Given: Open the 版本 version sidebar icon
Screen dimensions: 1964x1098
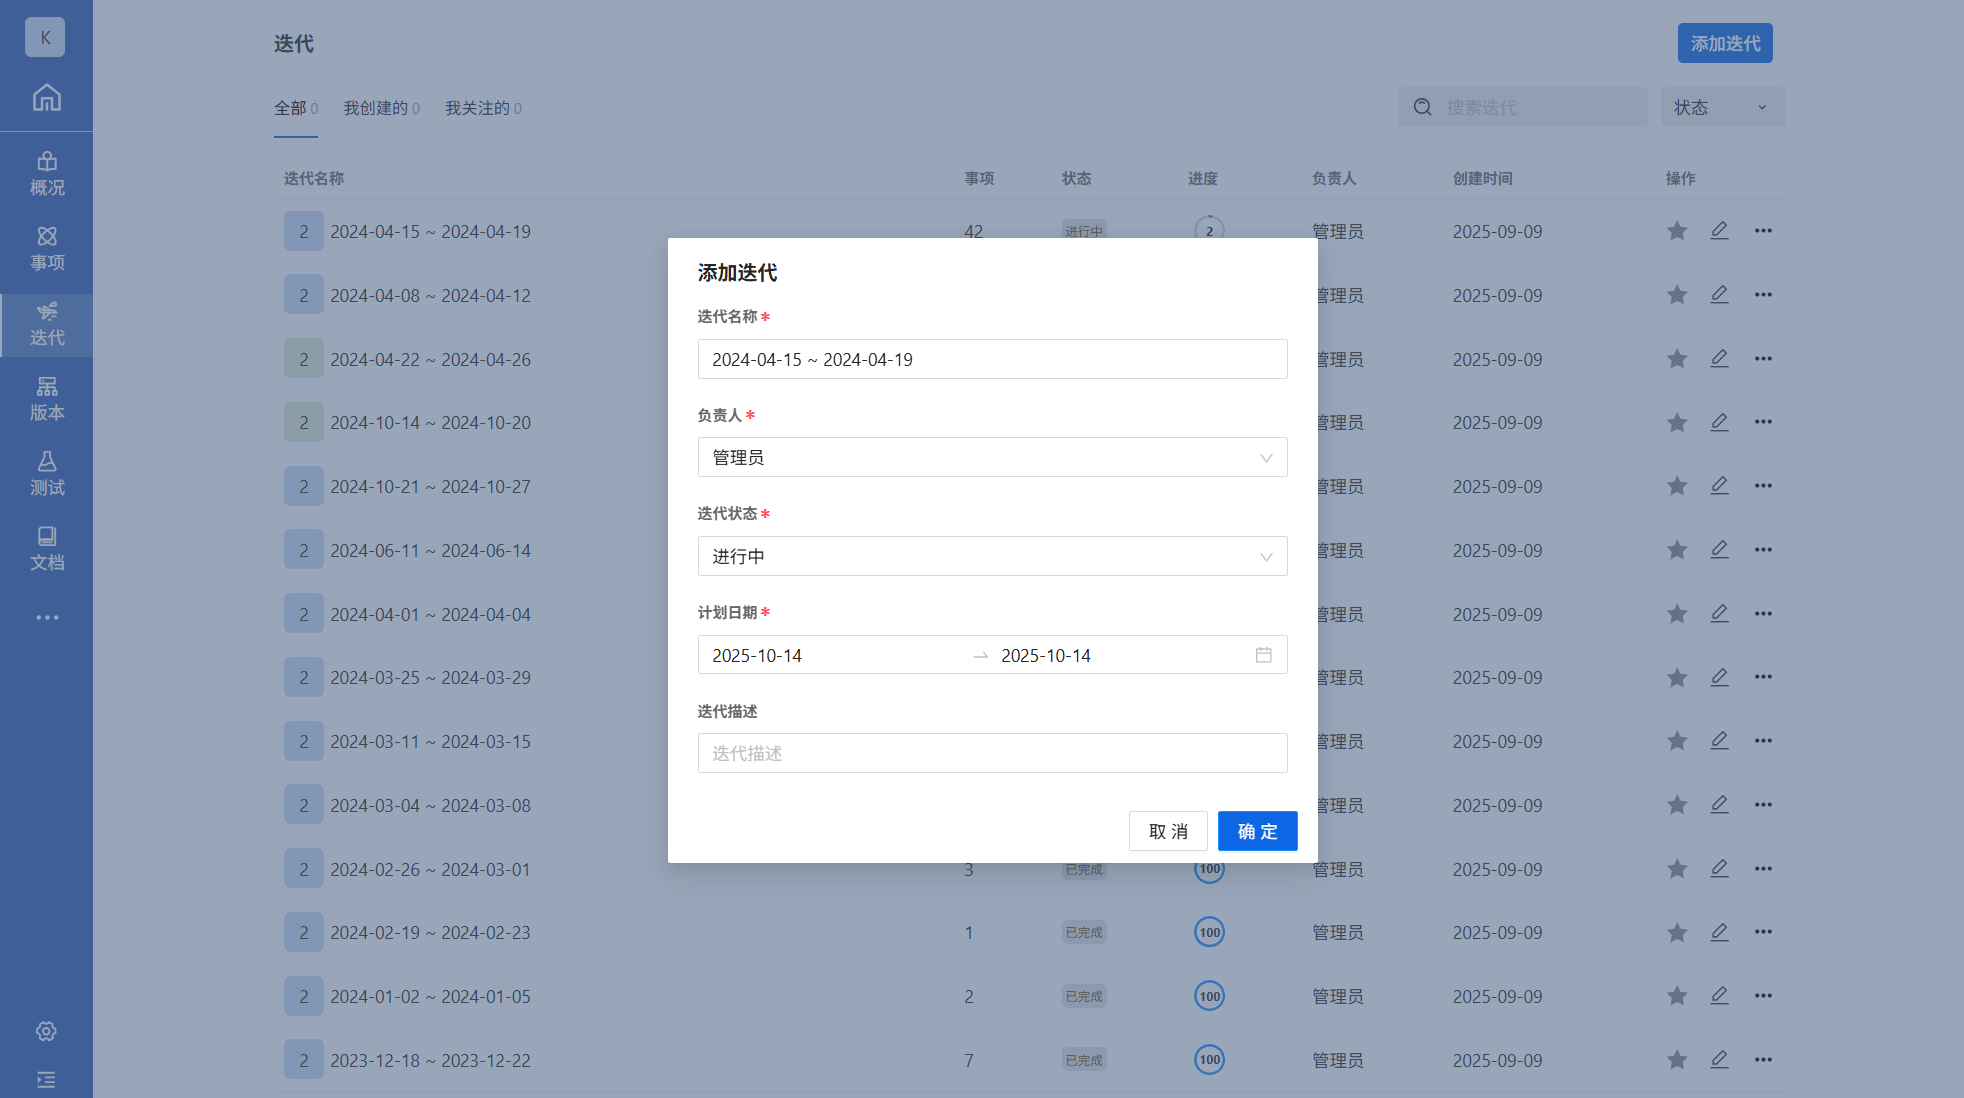Looking at the screenshot, I should coord(46,399).
